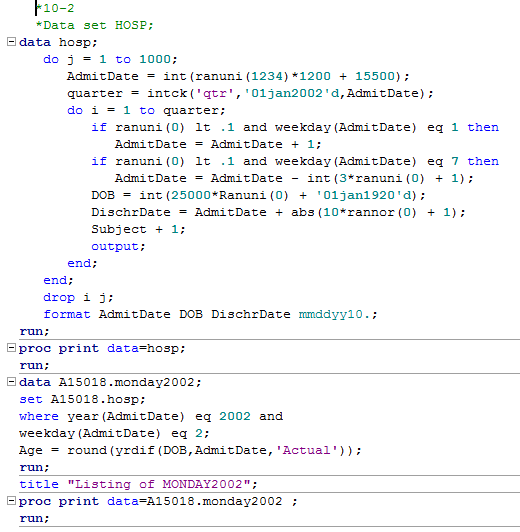Click the line 'where year(AdmitDate) eq 2002 and'
The width and height of the screenshot is (520, 532).
click(x=151, y=416)
